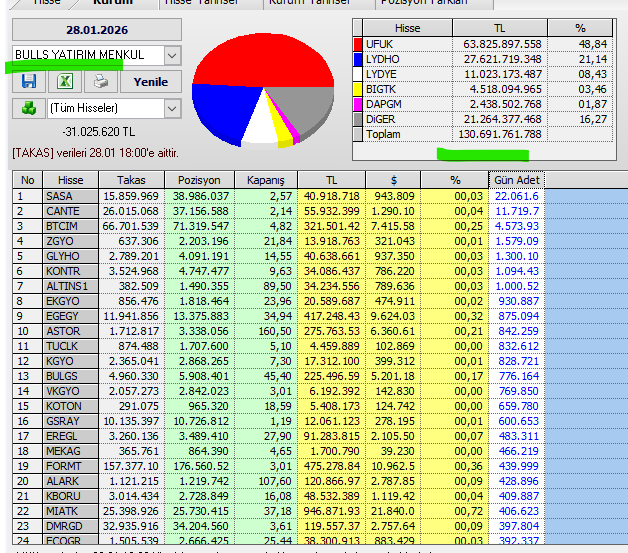
Task: Select the KONTR stock cell
Action: click(70, 271)
